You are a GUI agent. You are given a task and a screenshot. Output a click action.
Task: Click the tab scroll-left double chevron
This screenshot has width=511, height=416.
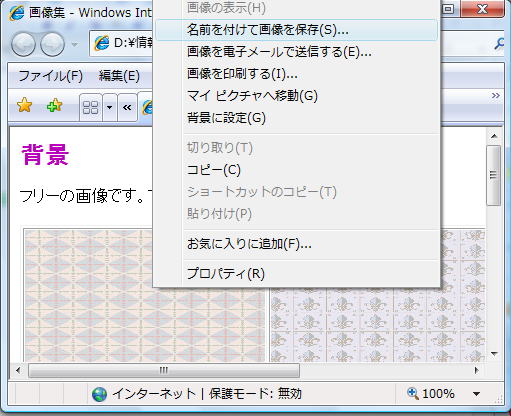click(x=127, y=107)
